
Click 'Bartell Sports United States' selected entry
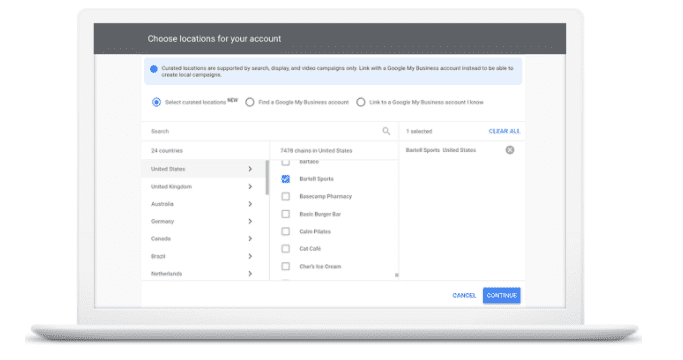[441, 150]
